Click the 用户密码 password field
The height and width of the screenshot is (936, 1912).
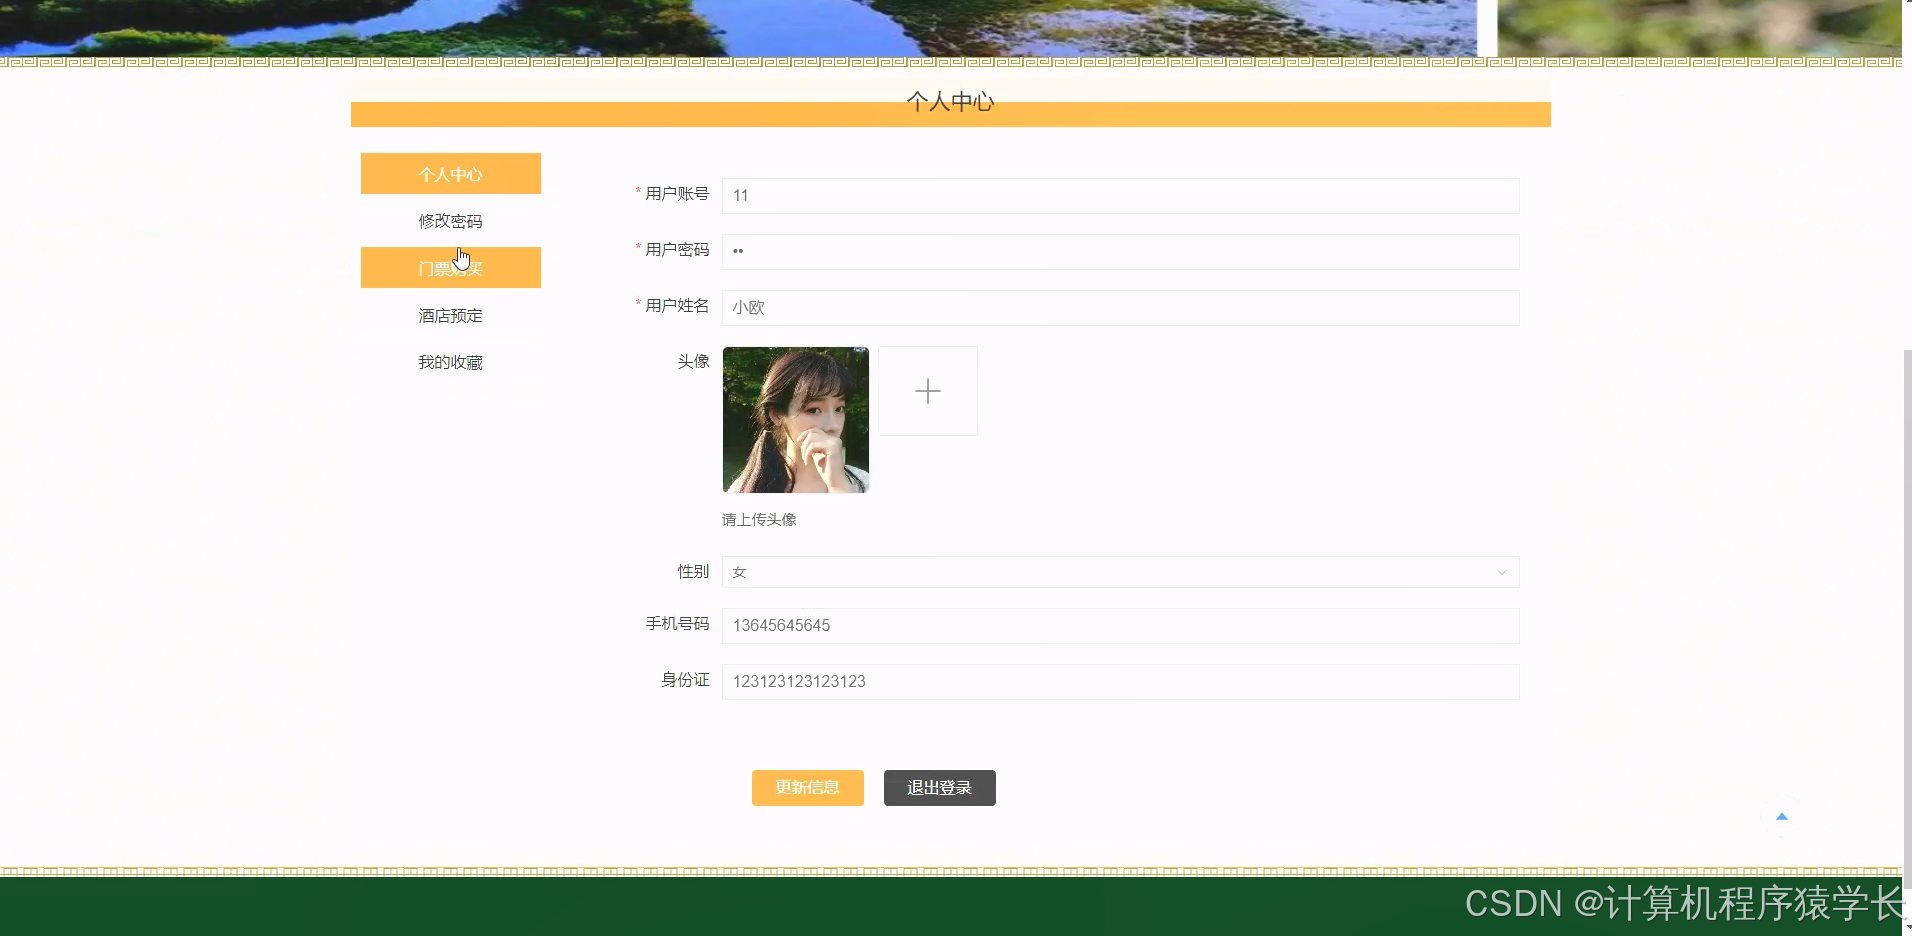click(x=1119, y=251)
